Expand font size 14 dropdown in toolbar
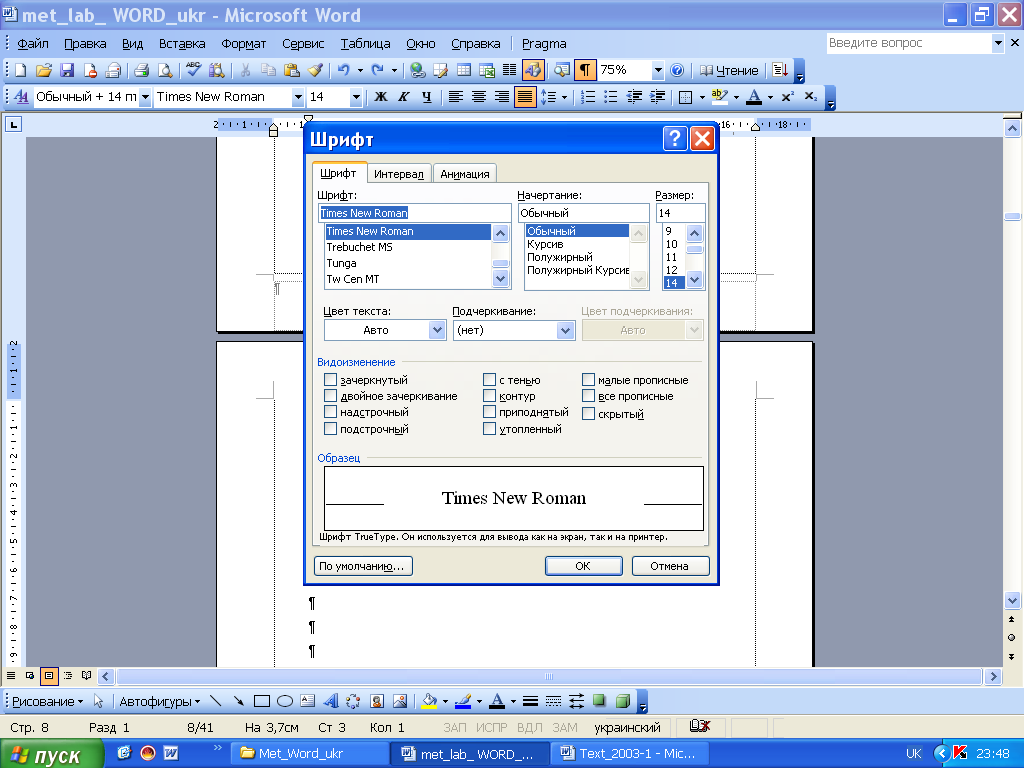Image resolution: width=1024 pixels, height=768 pixels. pyautogui.click(x=356, y=97)
